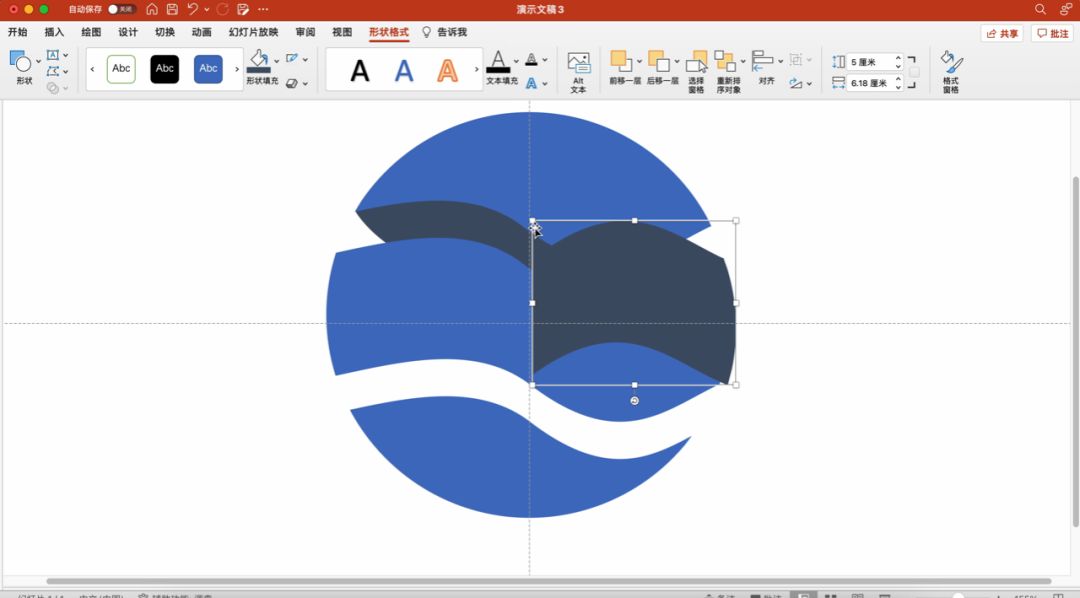Viewport: 1080px width, 598px height.
Task: Apply the orange outlined A WordArt style
Action: pos(448,70)
